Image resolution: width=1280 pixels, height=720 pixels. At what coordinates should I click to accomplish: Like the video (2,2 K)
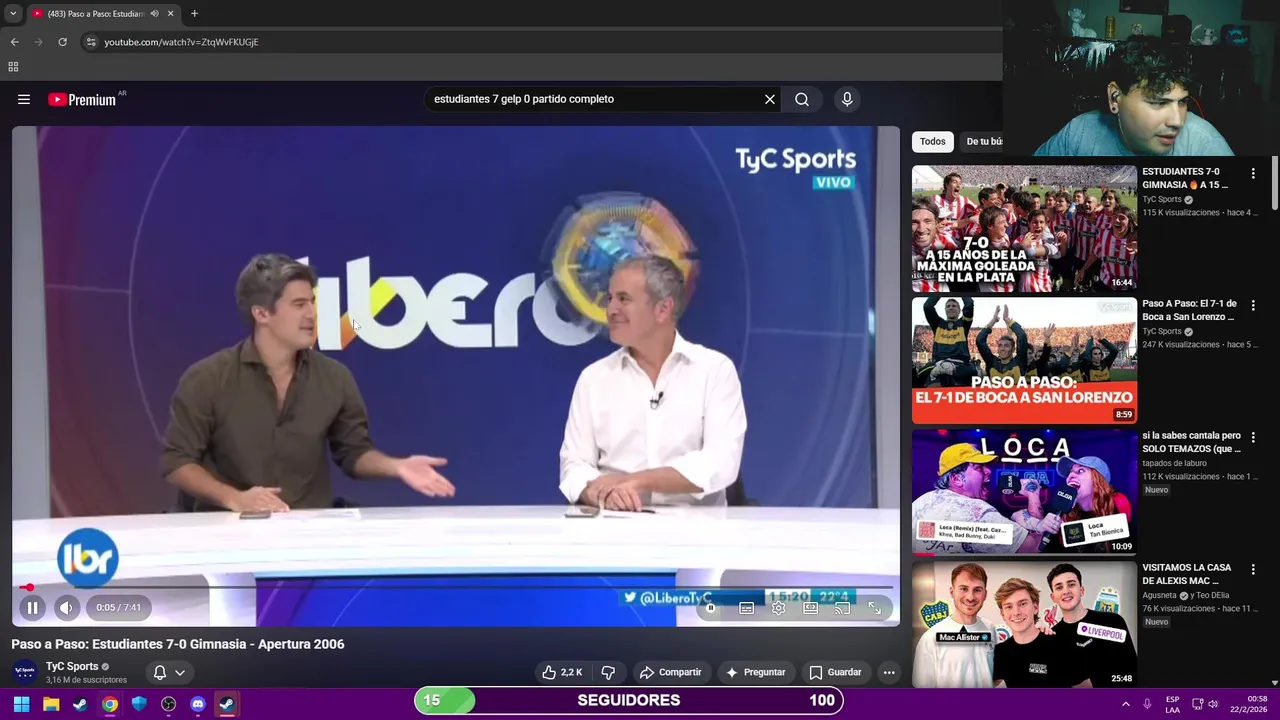(562, 672)
